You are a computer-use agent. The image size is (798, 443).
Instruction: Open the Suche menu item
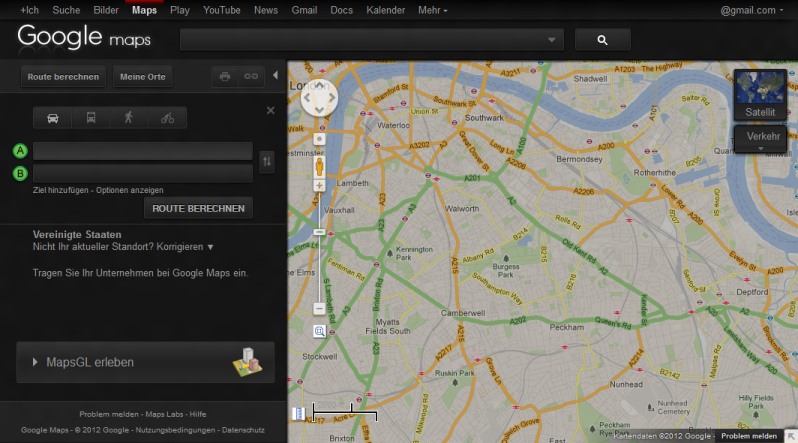(66, 10)
